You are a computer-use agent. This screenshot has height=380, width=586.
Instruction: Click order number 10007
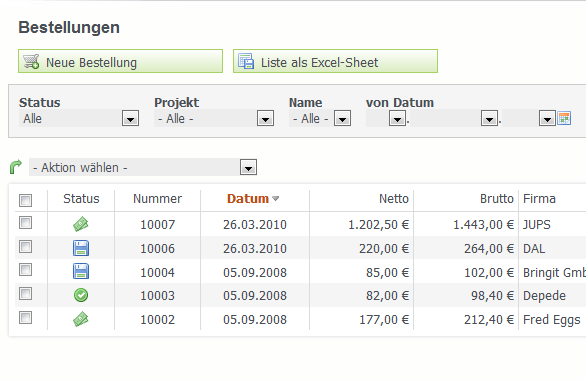point(157,225)
